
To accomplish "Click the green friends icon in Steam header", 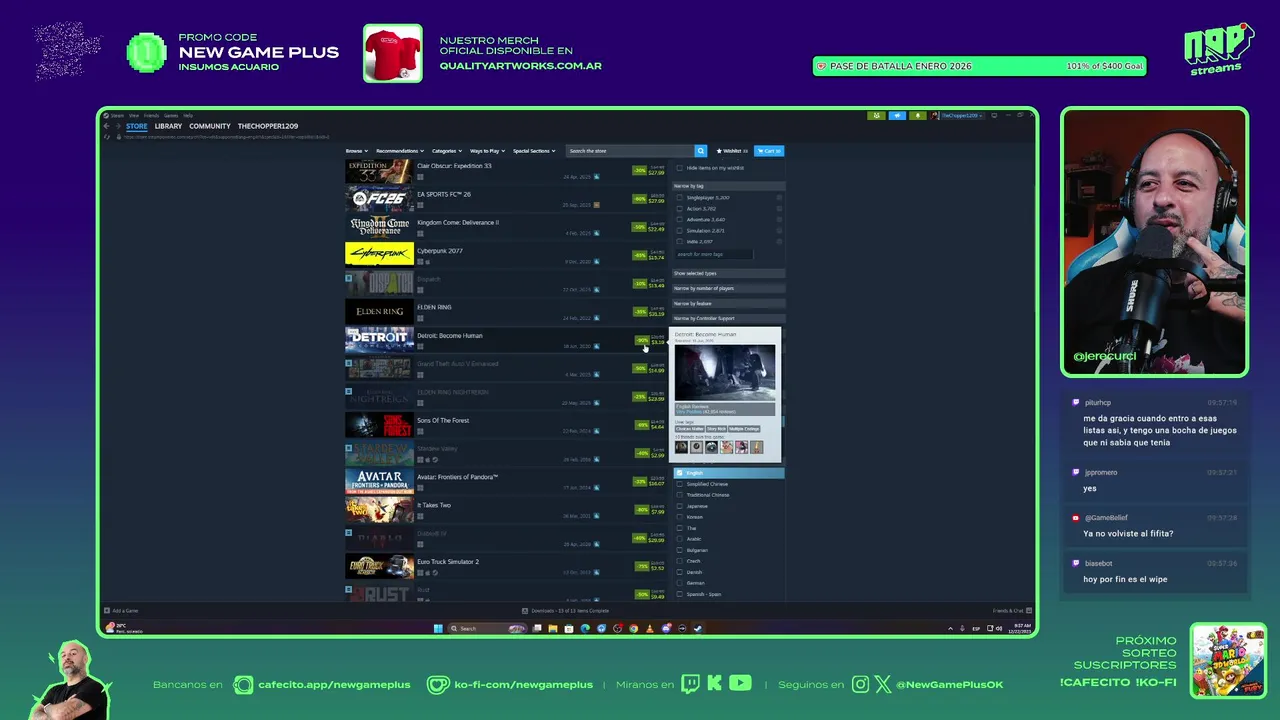I will (x=877, y=115).
